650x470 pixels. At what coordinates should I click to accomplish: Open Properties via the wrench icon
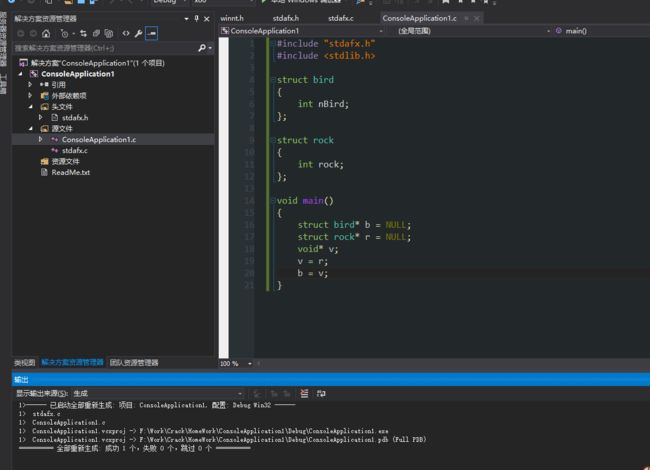click(x=138, y=34)
